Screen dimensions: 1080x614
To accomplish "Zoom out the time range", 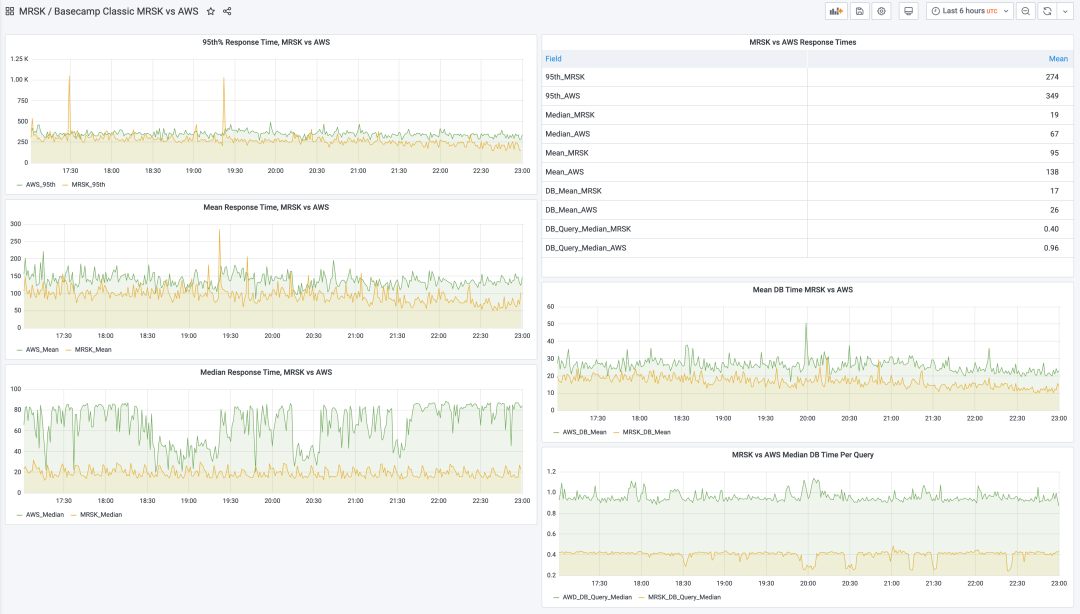I will point(1026,11).
